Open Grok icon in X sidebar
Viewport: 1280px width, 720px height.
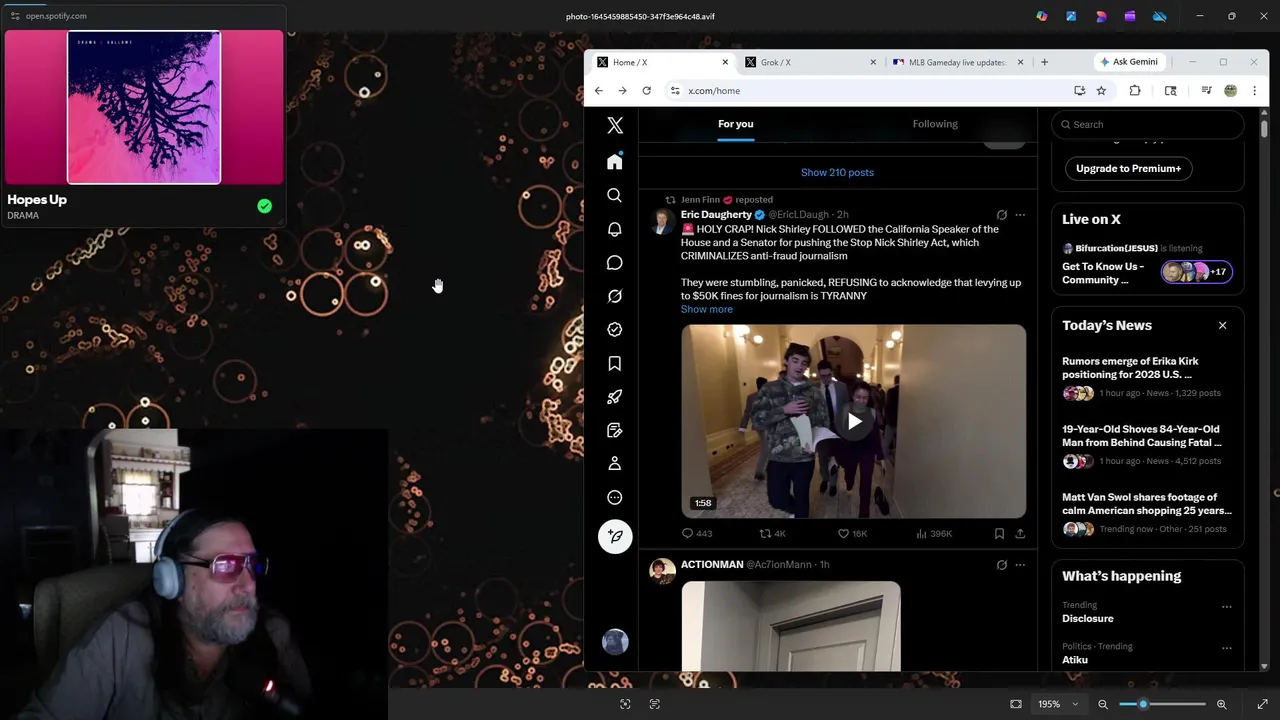[x=615, y=296]
